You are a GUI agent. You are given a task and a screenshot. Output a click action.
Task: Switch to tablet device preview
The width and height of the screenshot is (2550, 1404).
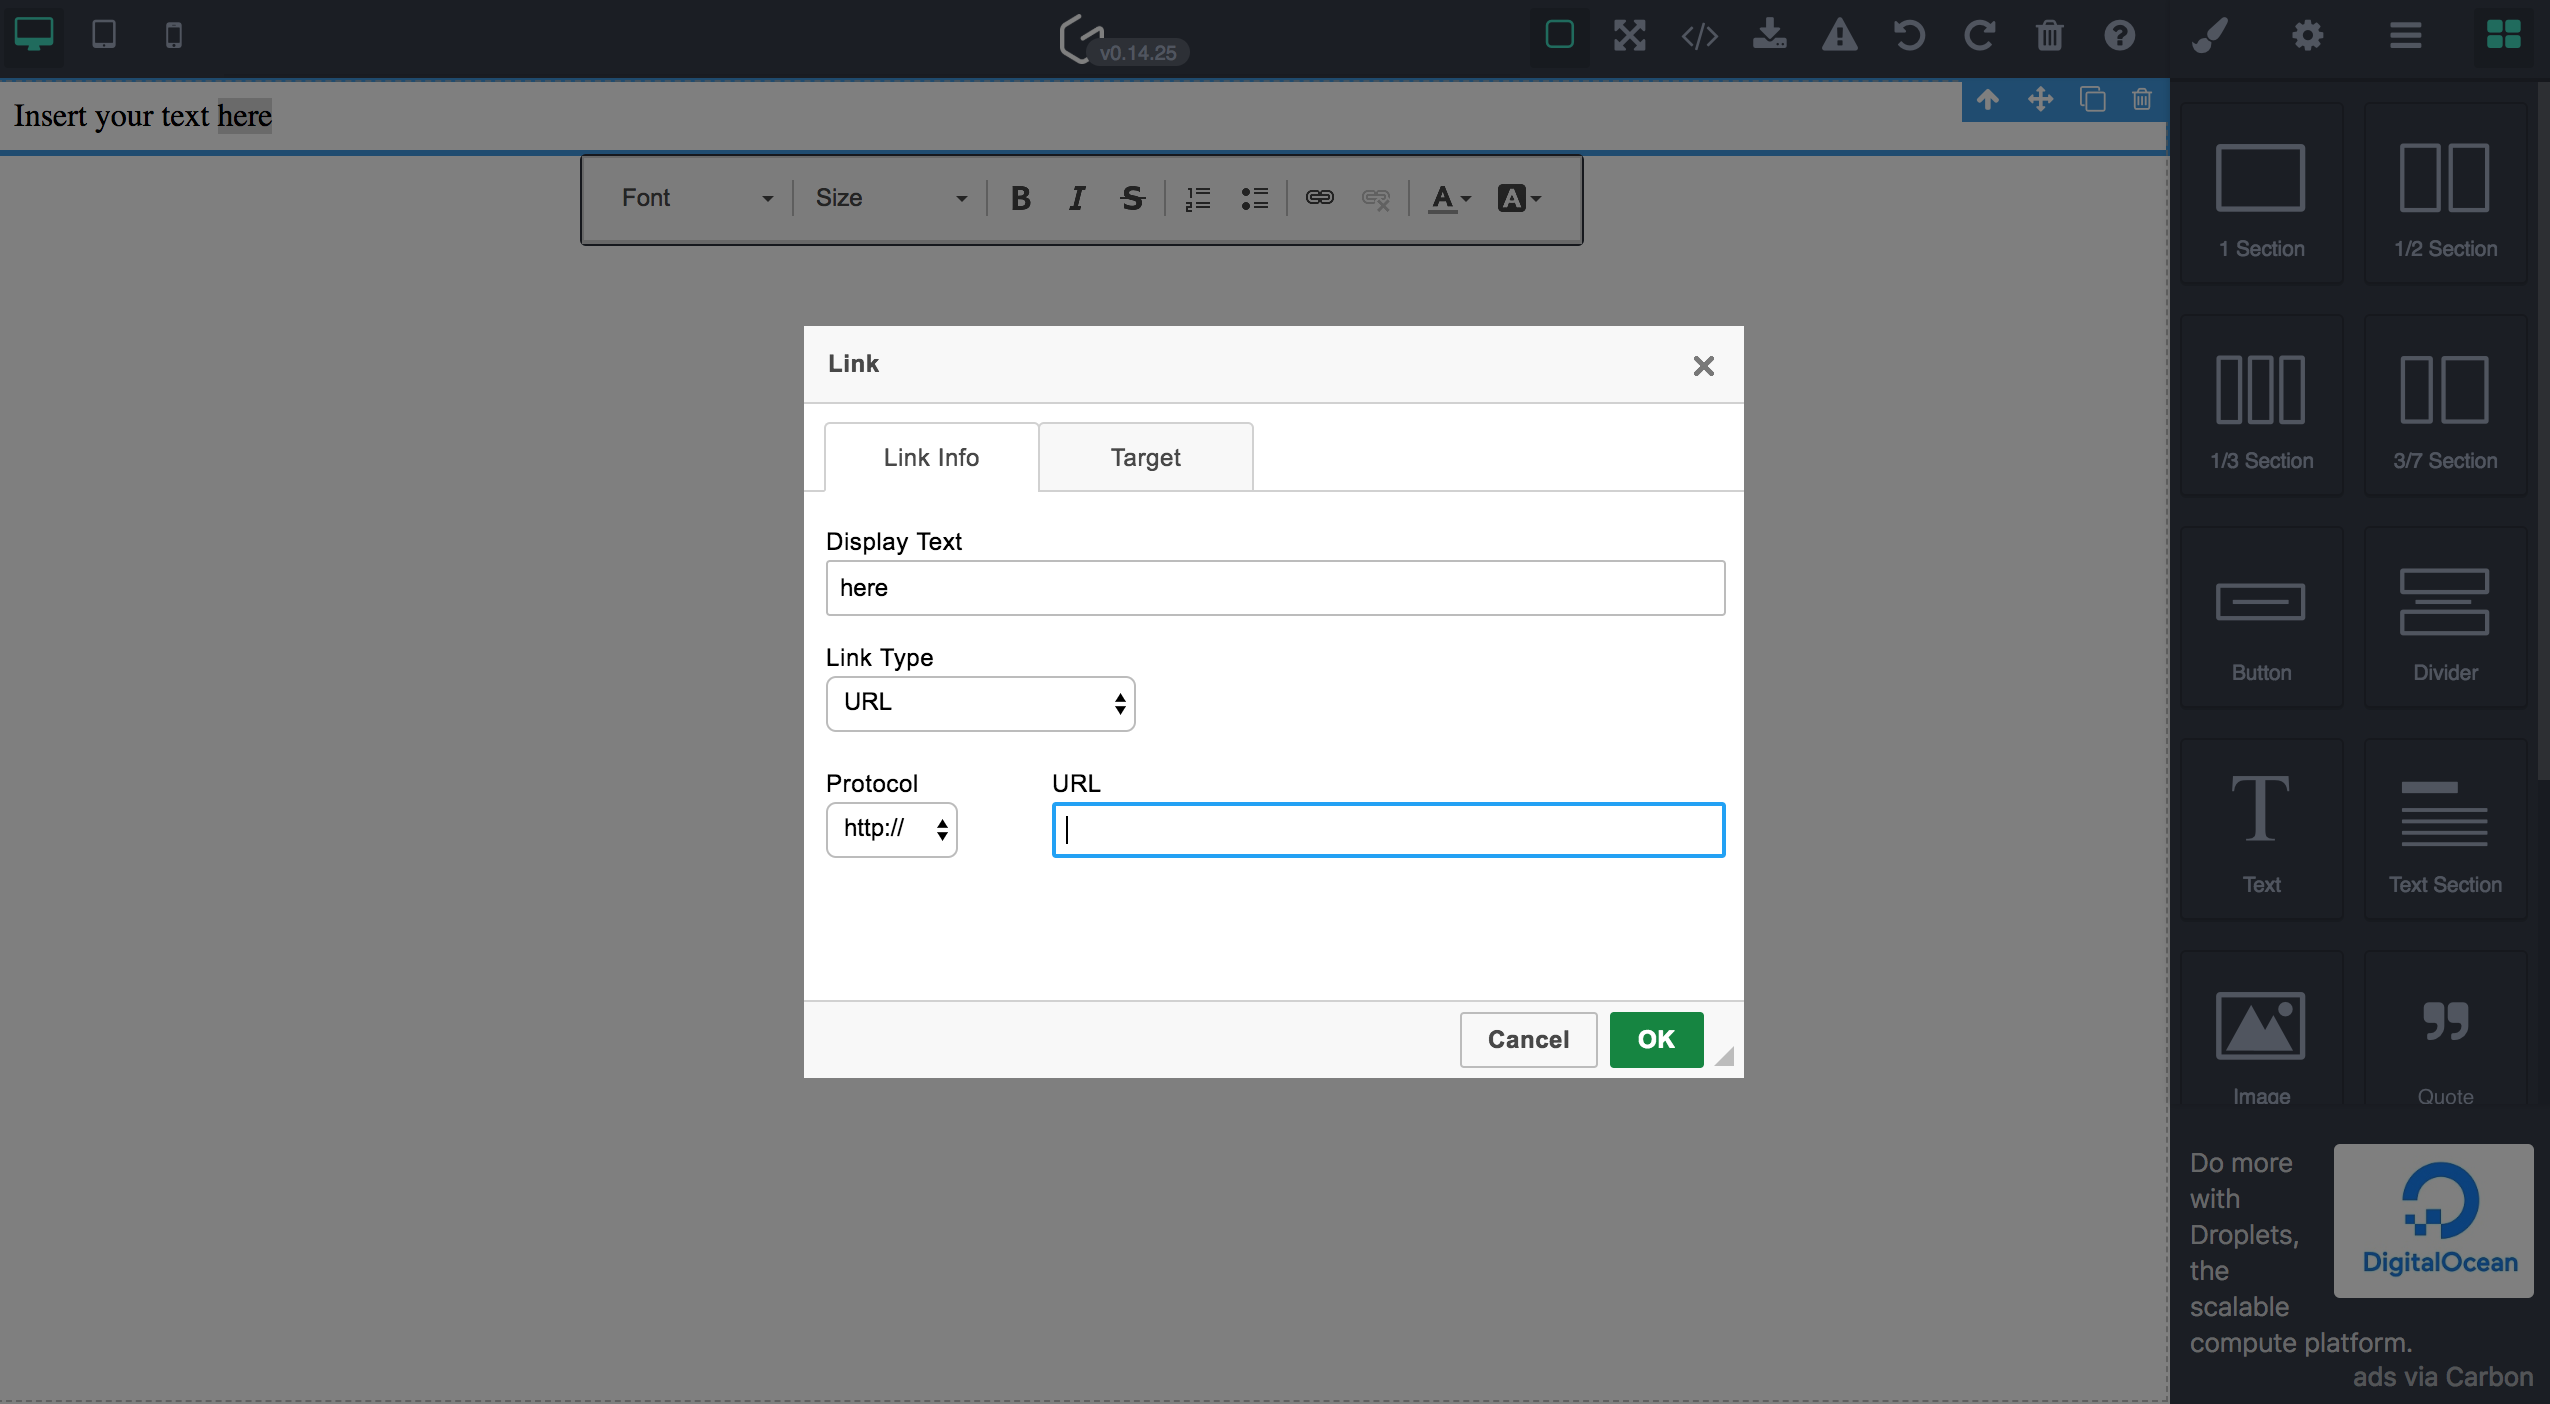click(x=104, y=35)
